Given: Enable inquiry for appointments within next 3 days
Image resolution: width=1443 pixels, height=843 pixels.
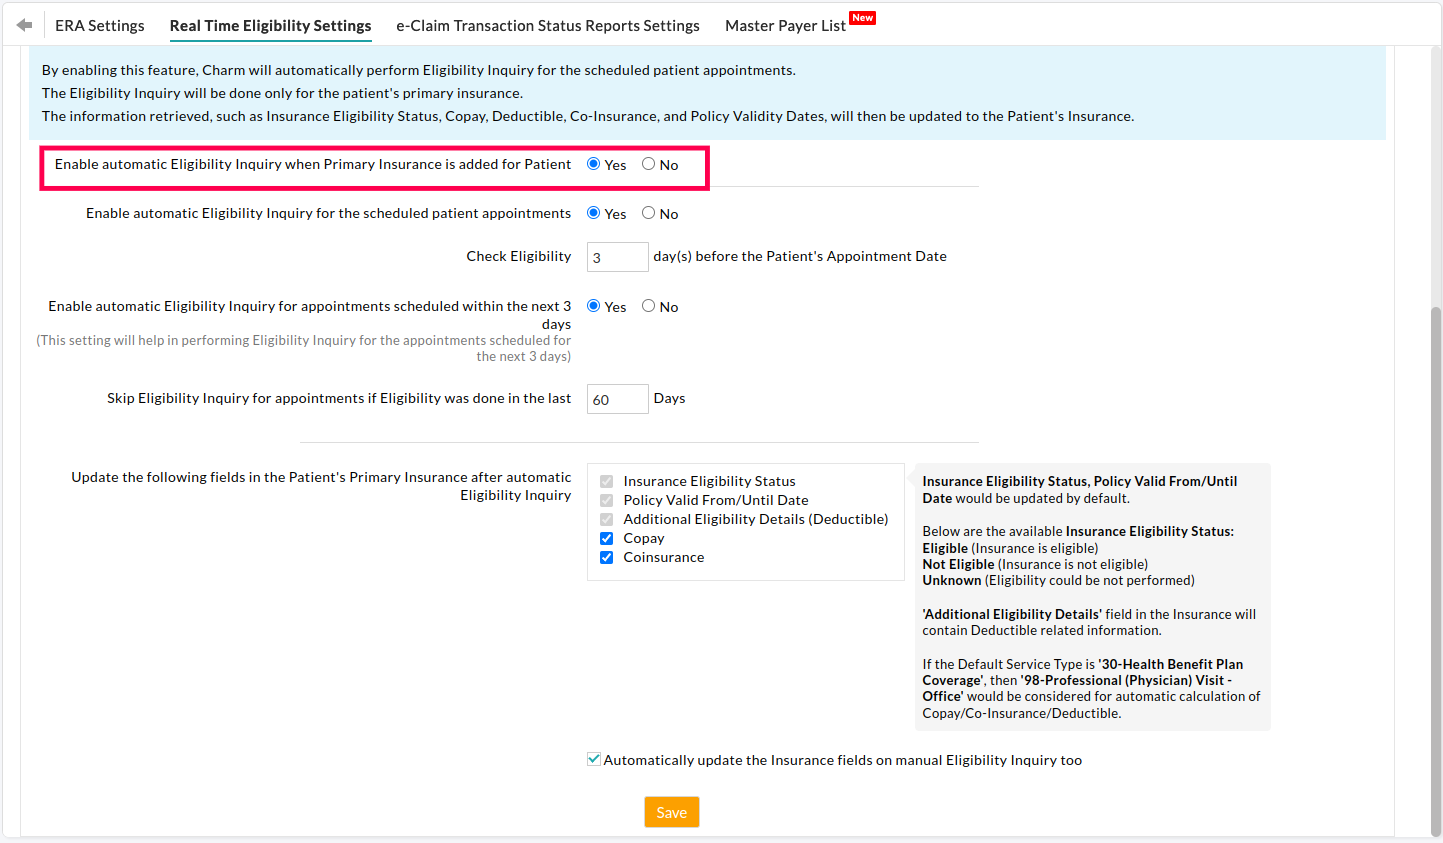Looking at the screenshot, I should [x=594, y=306].
